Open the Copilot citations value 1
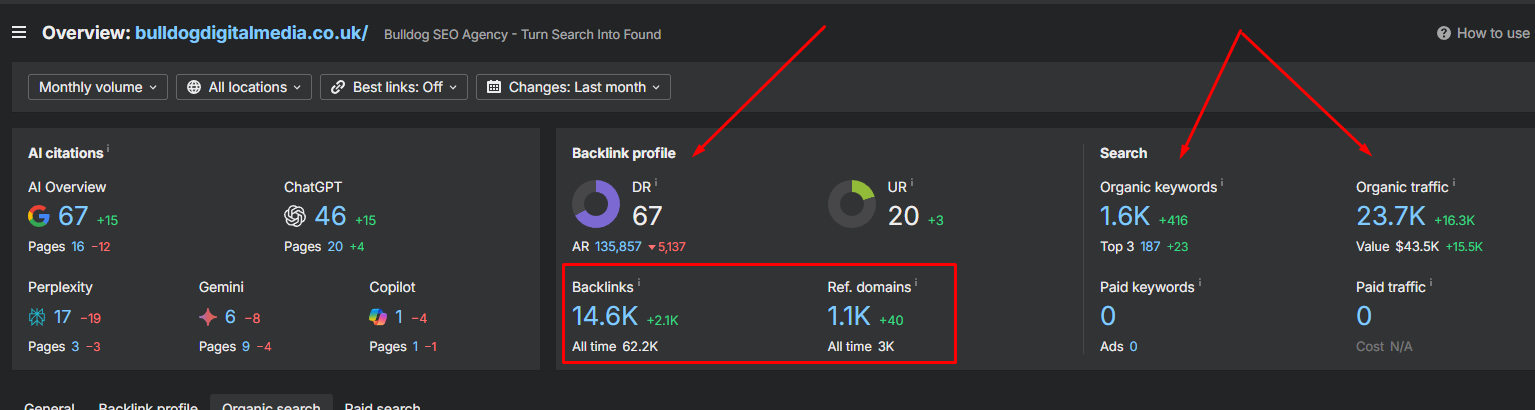The width and height of the screenshot is (1535, 410). tap(398, 317)
